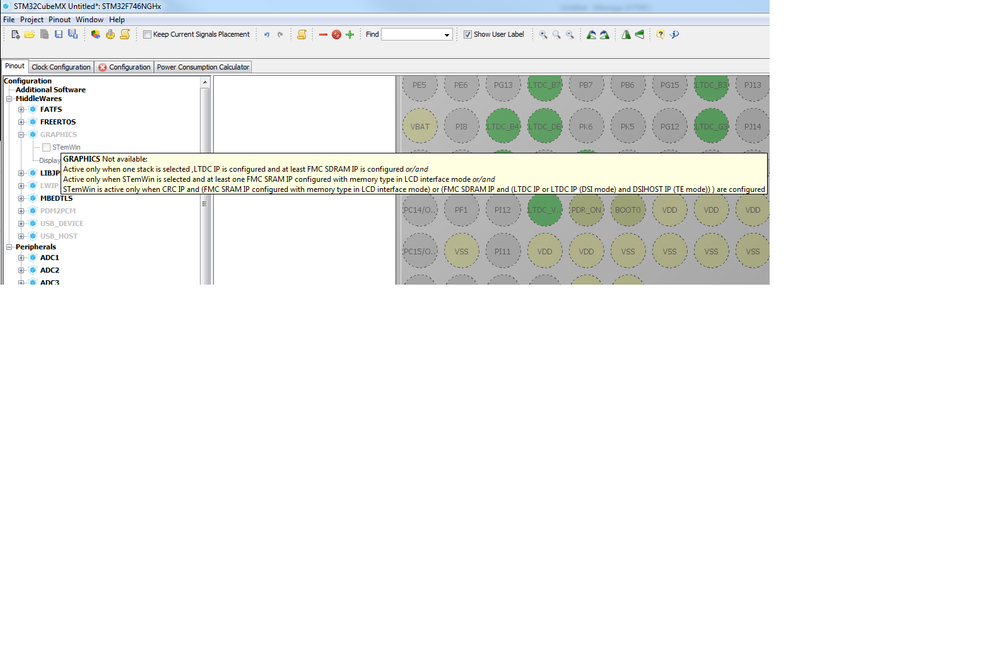Toggle Keep Current Signals Placement checkbox
Screen dimensions: 998x645
coord(147,34)
